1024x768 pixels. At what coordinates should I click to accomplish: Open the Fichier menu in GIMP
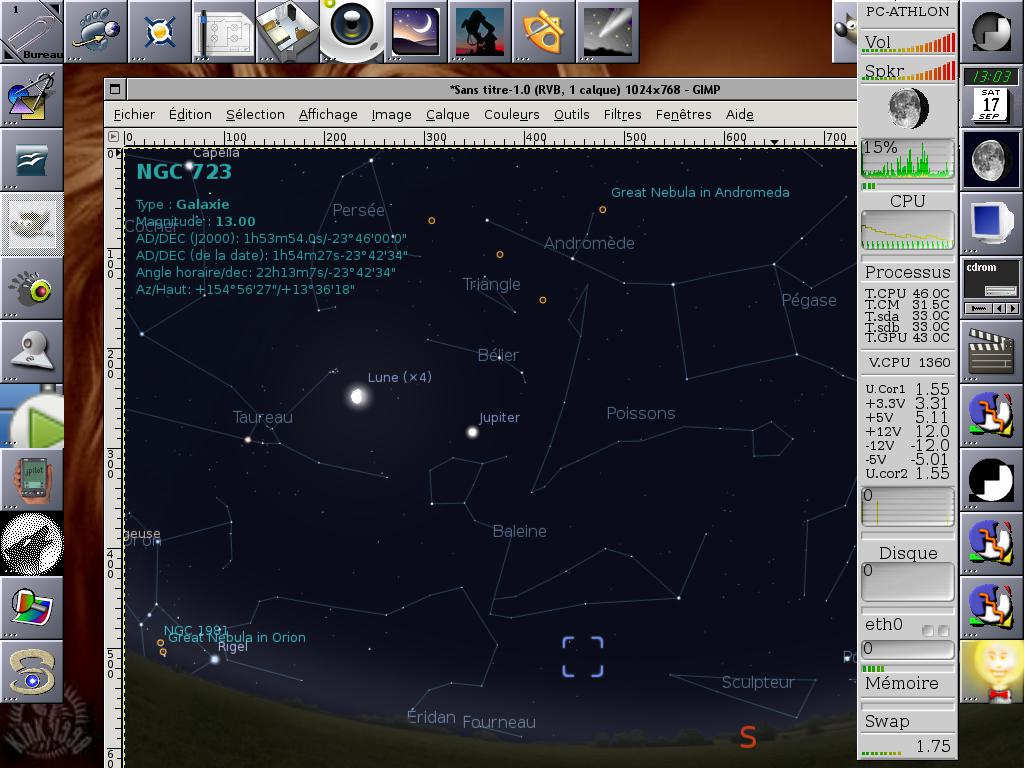(134, 114)
